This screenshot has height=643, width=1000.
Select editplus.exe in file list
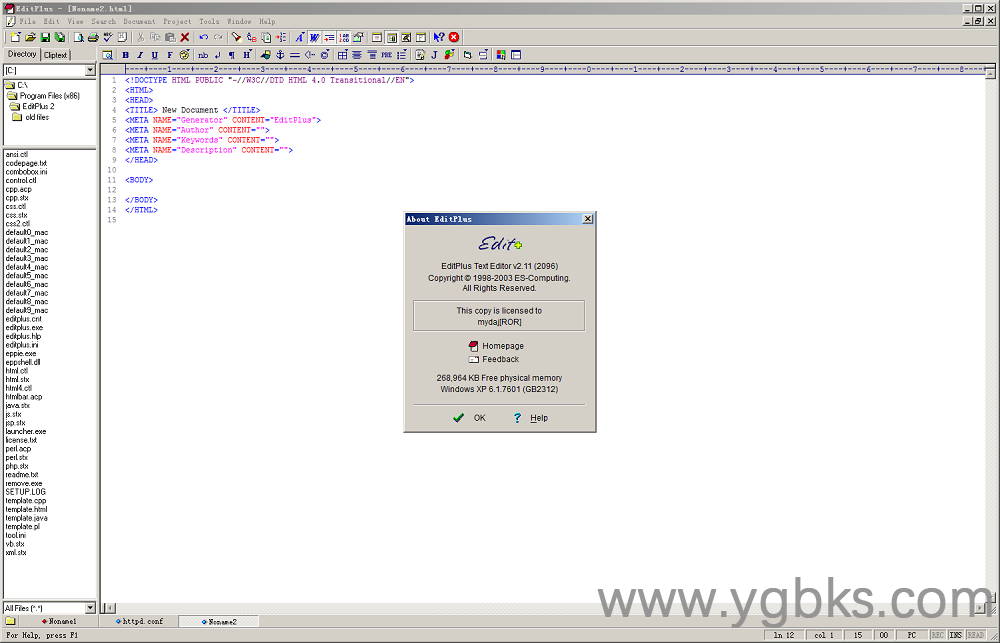click(x=24, y=327)
